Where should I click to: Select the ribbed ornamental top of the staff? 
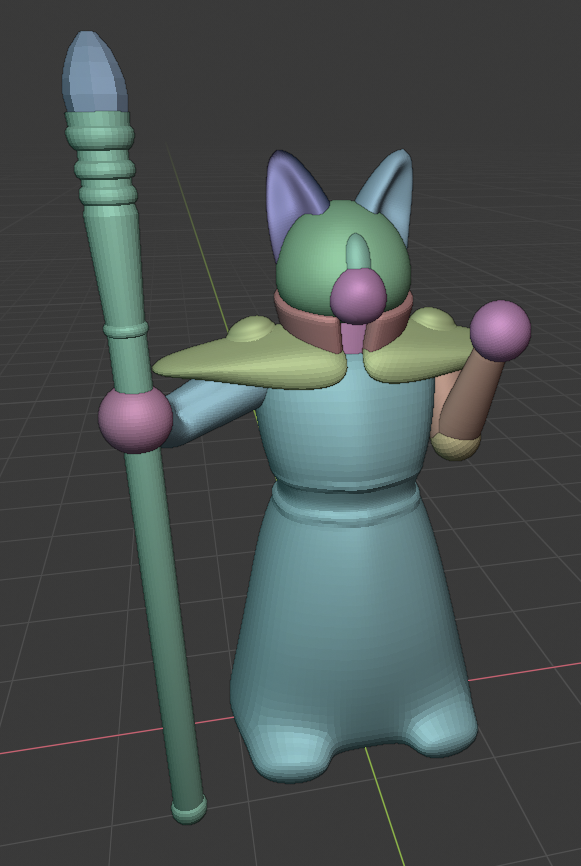(104, 157)
